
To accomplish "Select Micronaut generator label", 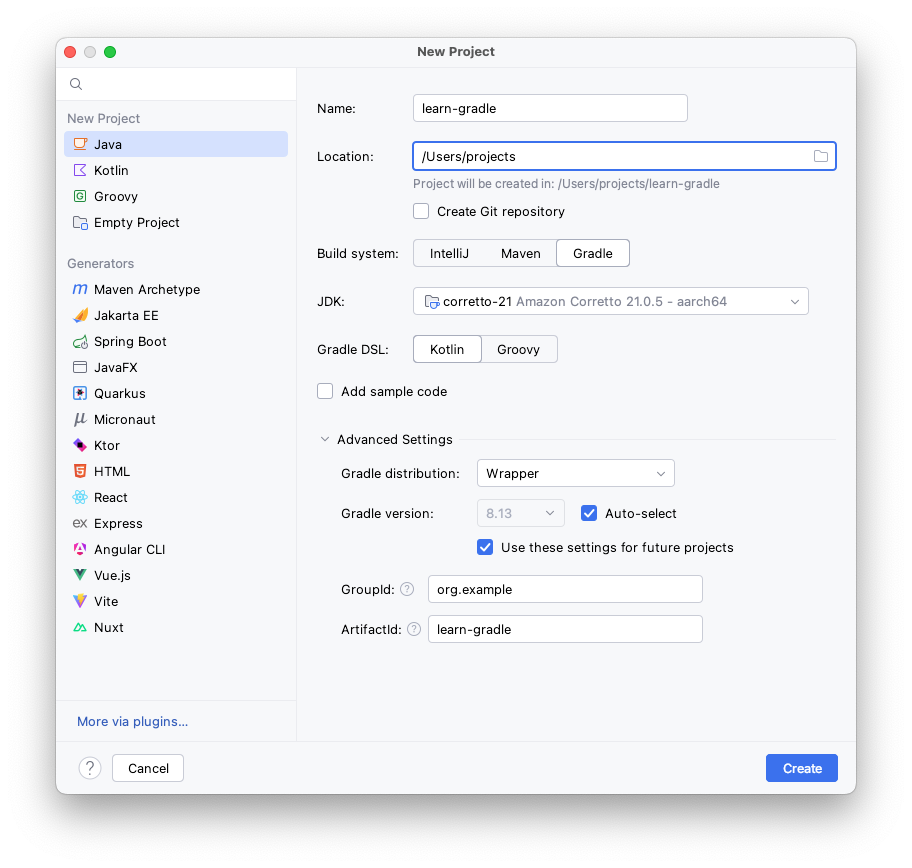I will click(x=124, y=419).
